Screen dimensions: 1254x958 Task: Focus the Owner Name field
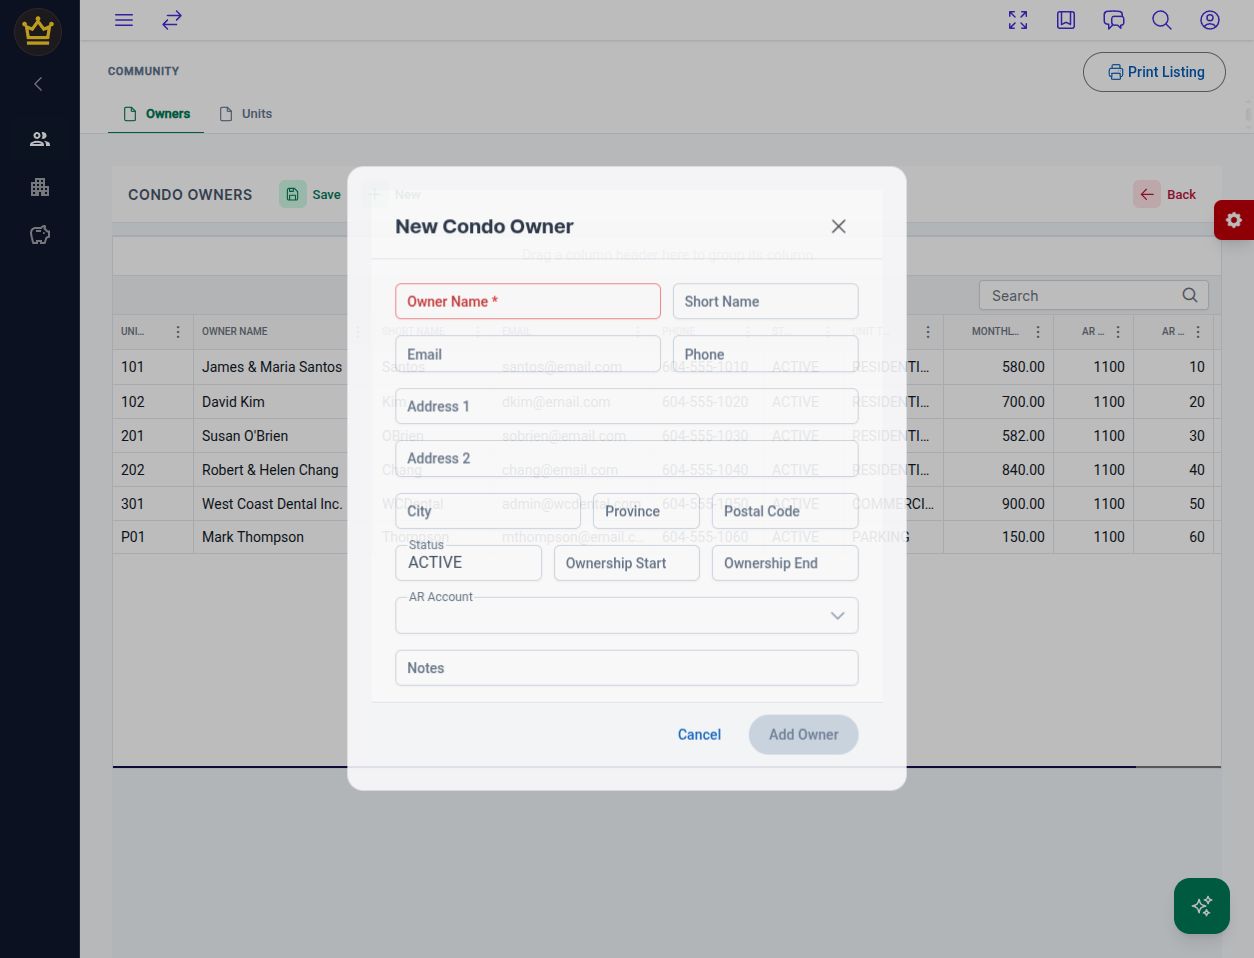coord(528,301)
